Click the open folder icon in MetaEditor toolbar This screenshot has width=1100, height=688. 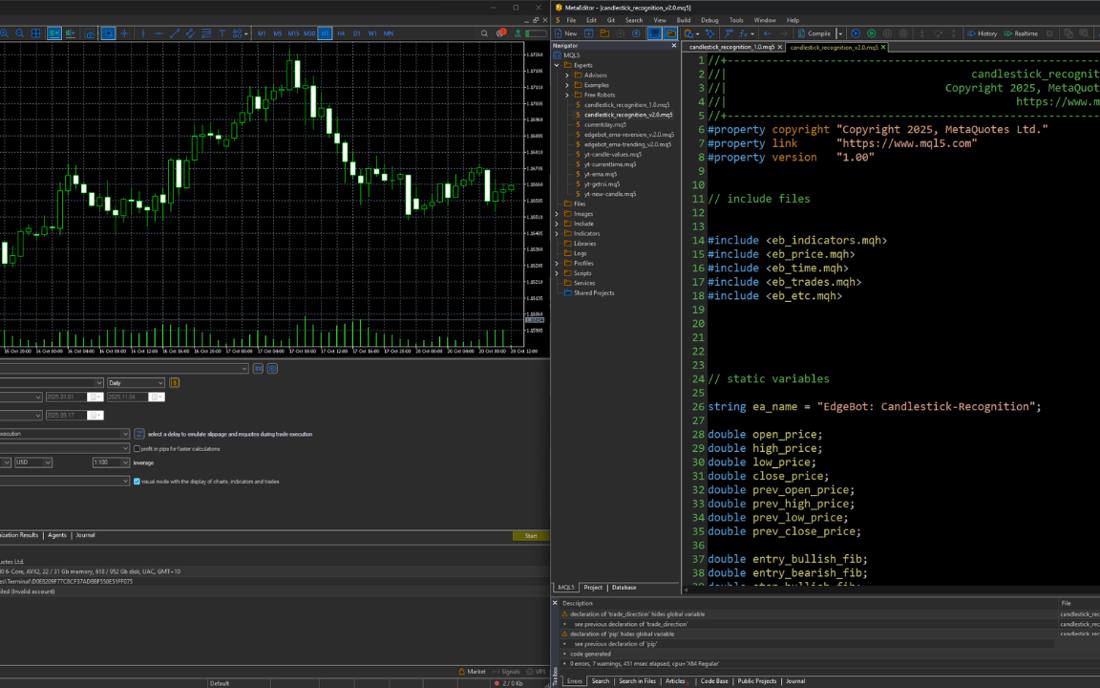tap(604, 33)
